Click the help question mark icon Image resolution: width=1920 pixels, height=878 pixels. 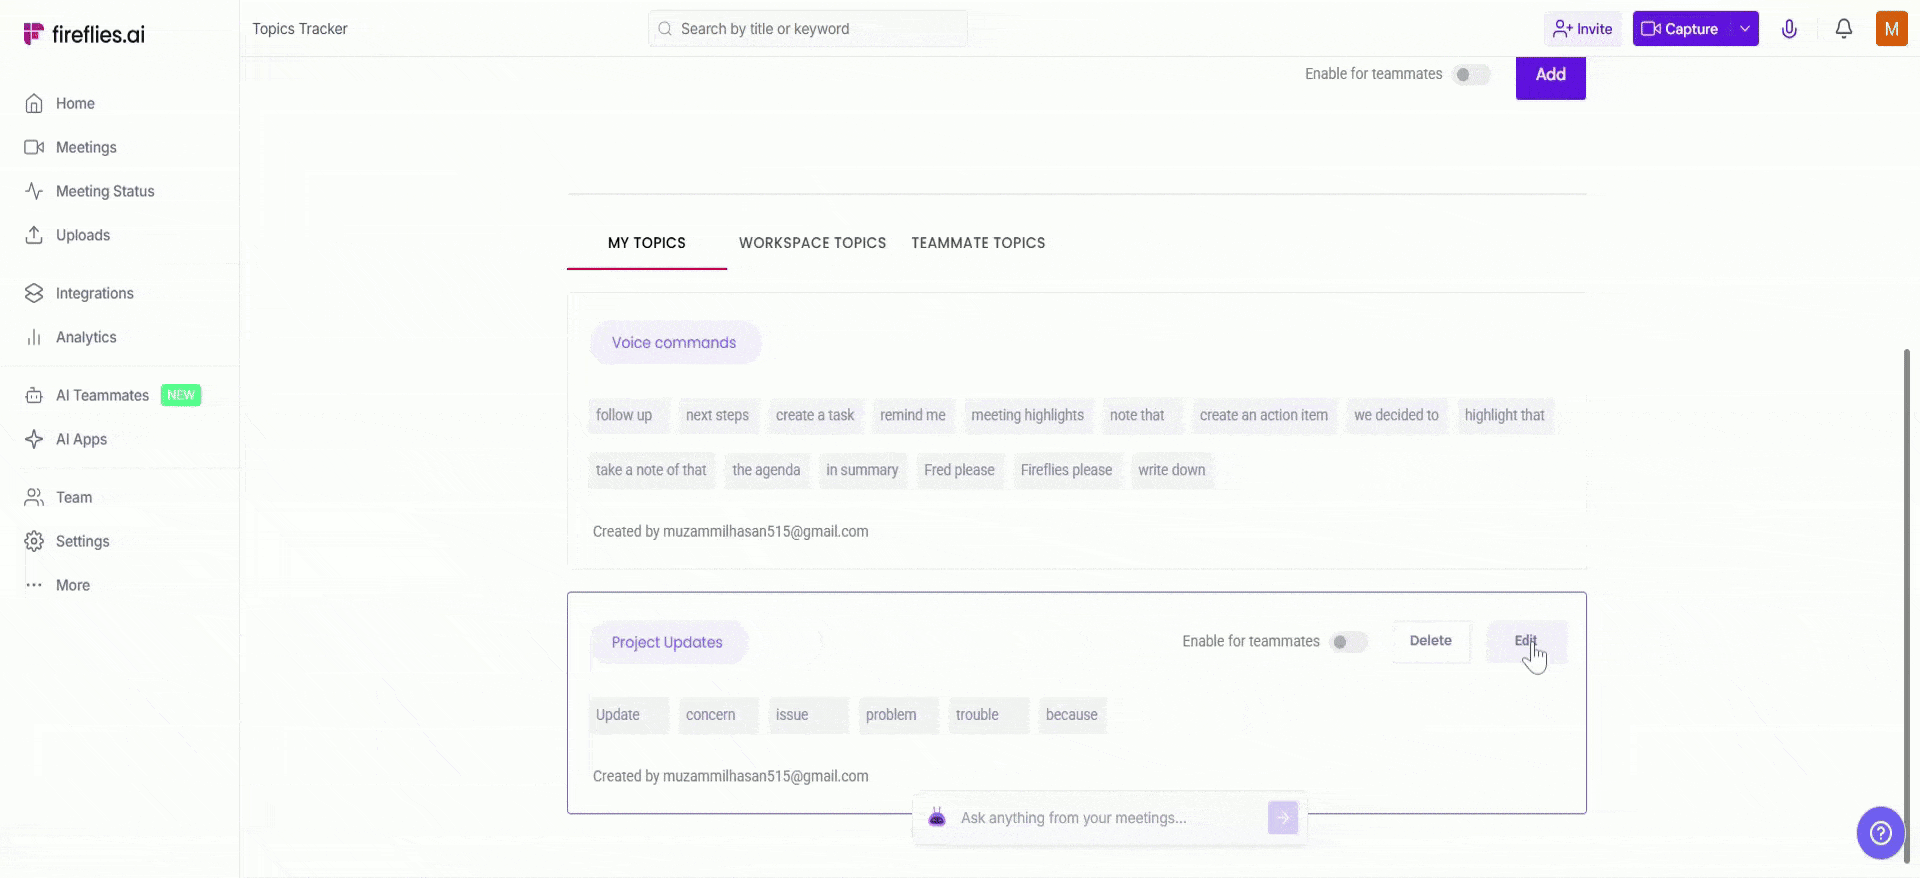click(x=1880, y=832)
